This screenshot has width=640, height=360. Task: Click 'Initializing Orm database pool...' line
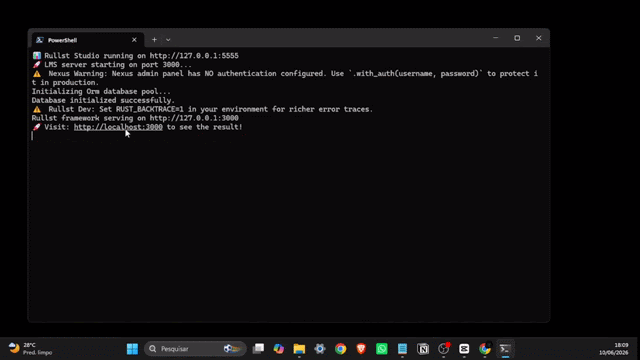(101, 91)
